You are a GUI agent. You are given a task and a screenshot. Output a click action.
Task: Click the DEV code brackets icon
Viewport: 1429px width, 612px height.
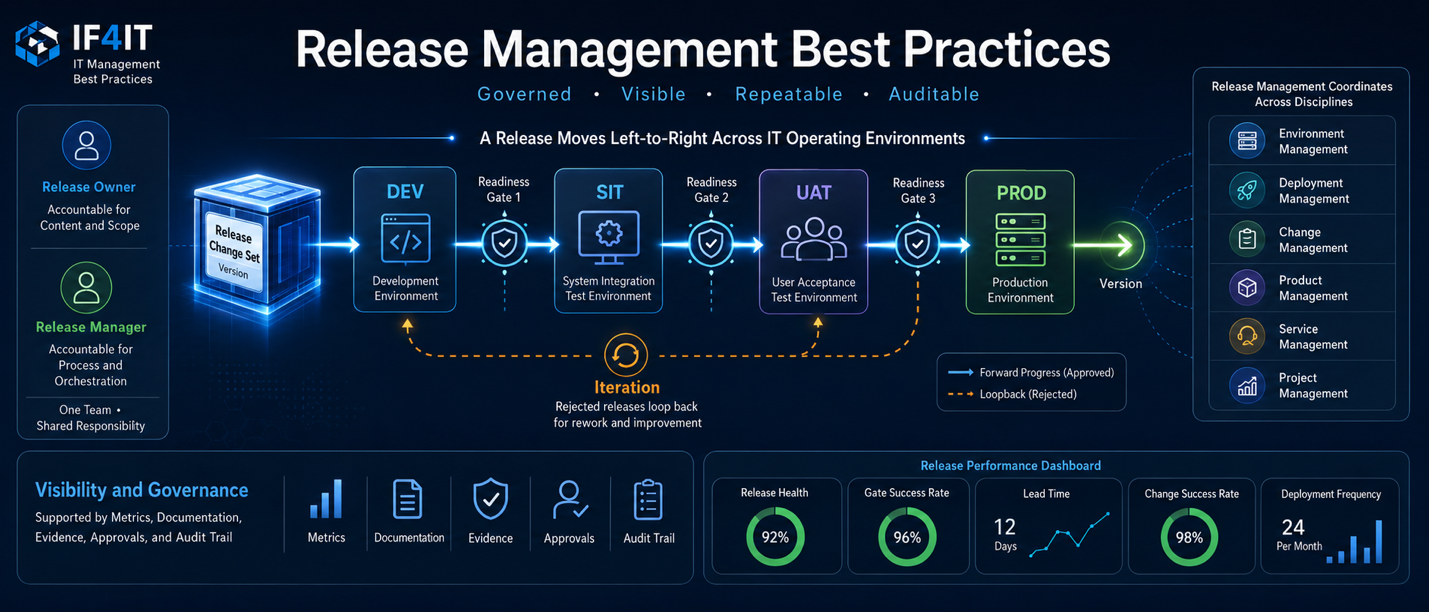pyautogui.click(x=406, y=239)
